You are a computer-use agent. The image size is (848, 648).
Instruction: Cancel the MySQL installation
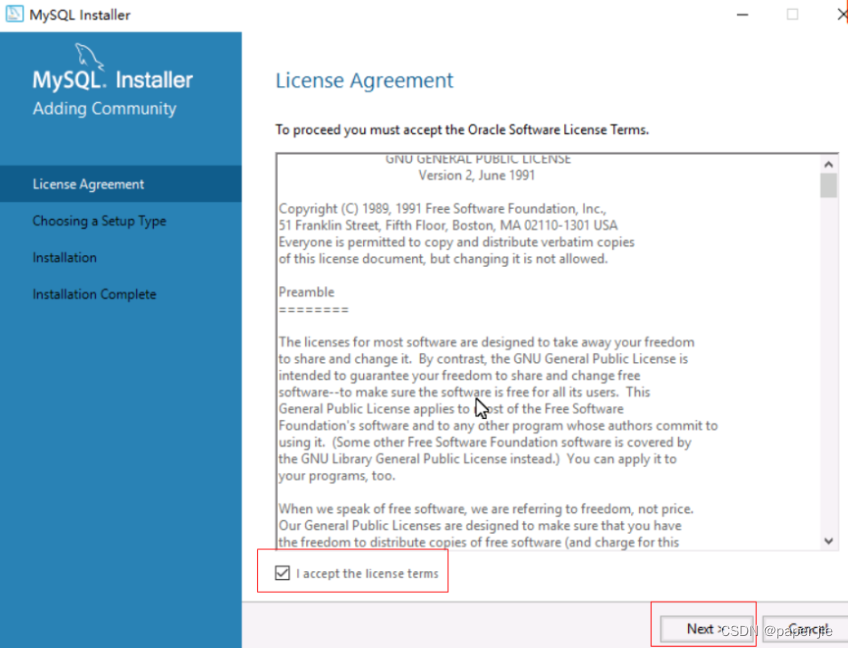[x=806, y=629]
